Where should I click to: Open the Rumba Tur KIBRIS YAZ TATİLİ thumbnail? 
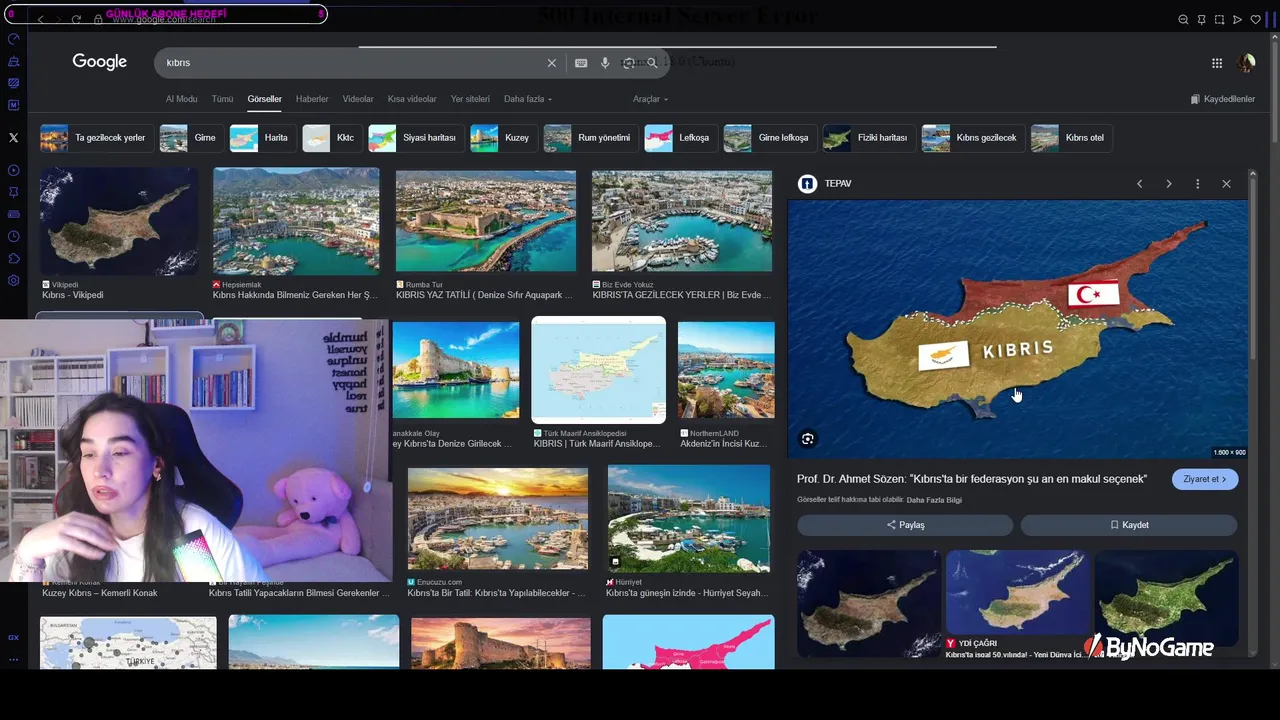coord(486,221)
